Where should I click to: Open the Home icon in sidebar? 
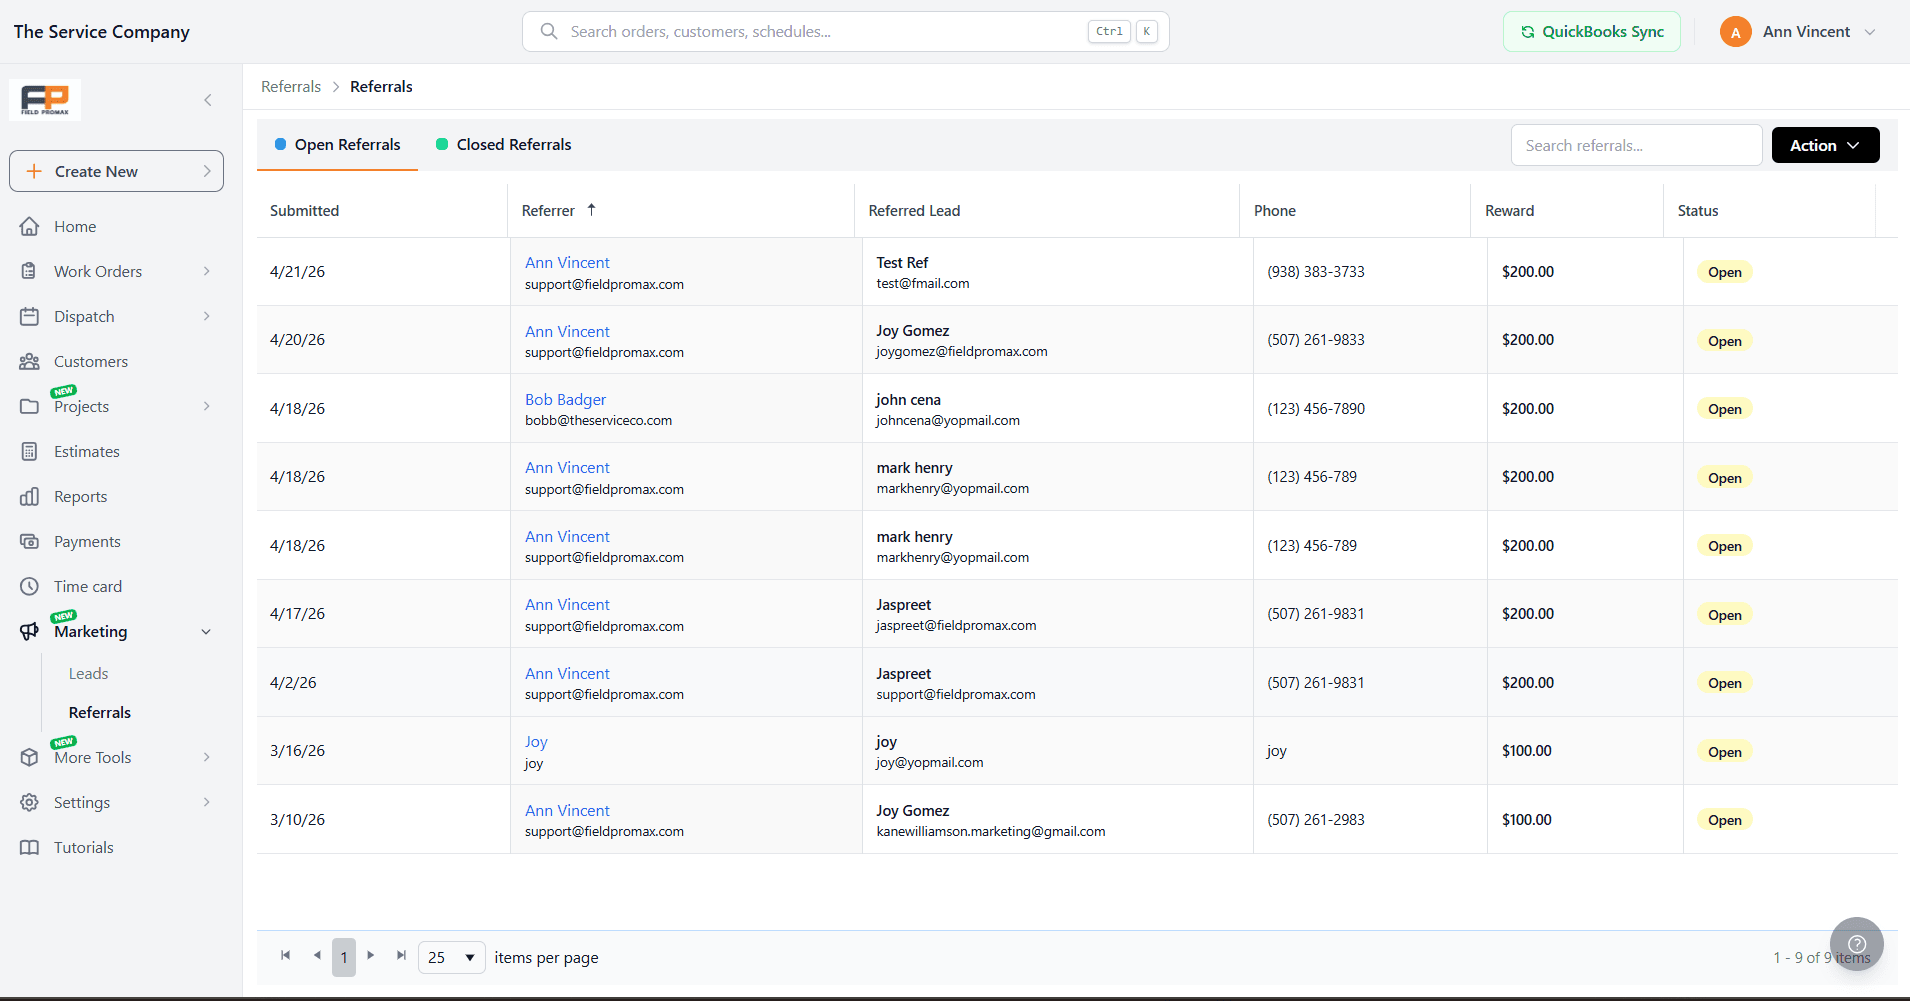(x=30, y=227)
